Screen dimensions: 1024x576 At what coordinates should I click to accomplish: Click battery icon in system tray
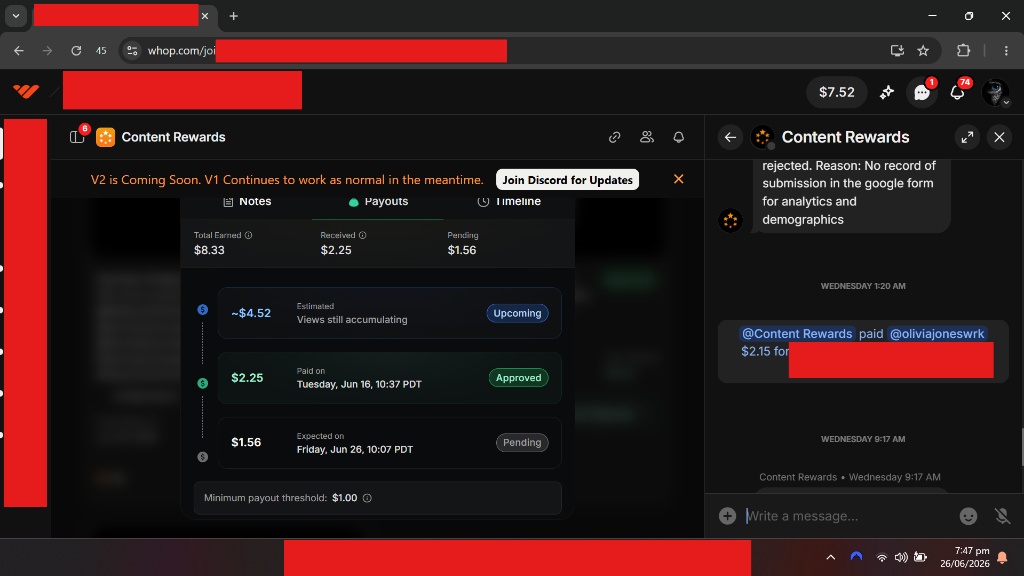(x=920, y=557)
